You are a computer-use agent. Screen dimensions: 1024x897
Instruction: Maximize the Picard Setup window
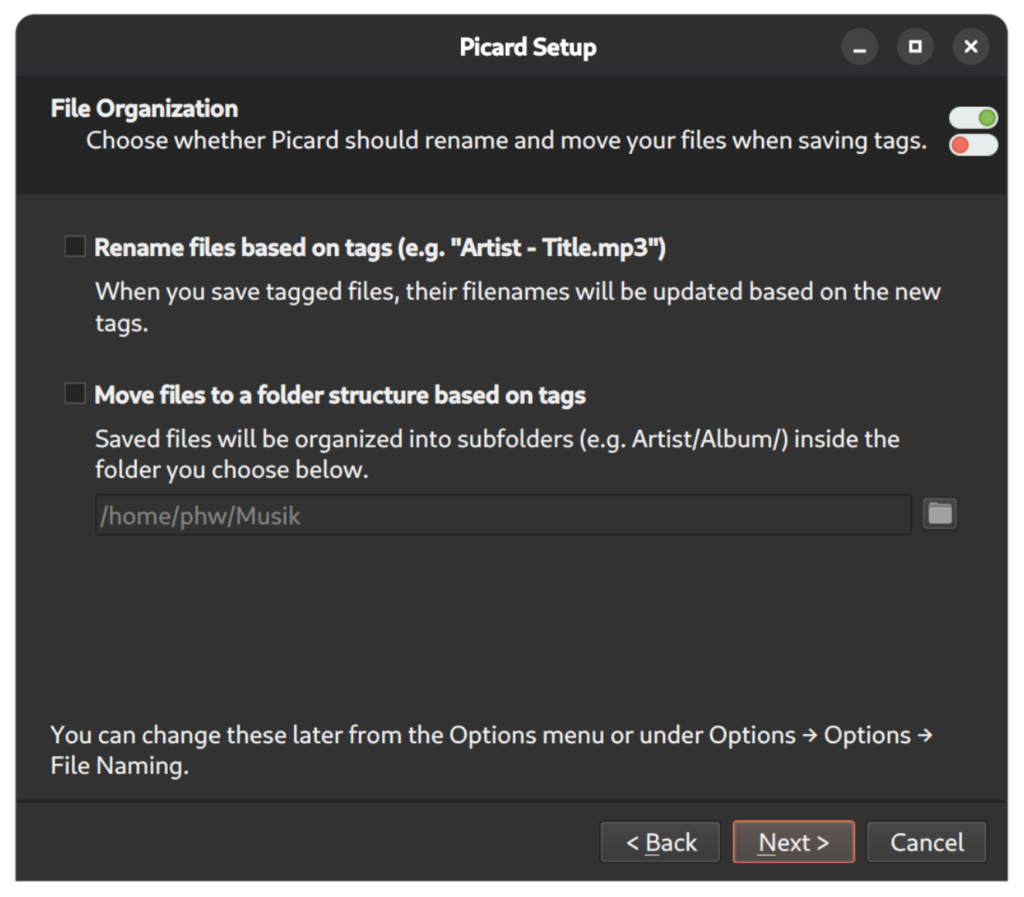[915, 47]
